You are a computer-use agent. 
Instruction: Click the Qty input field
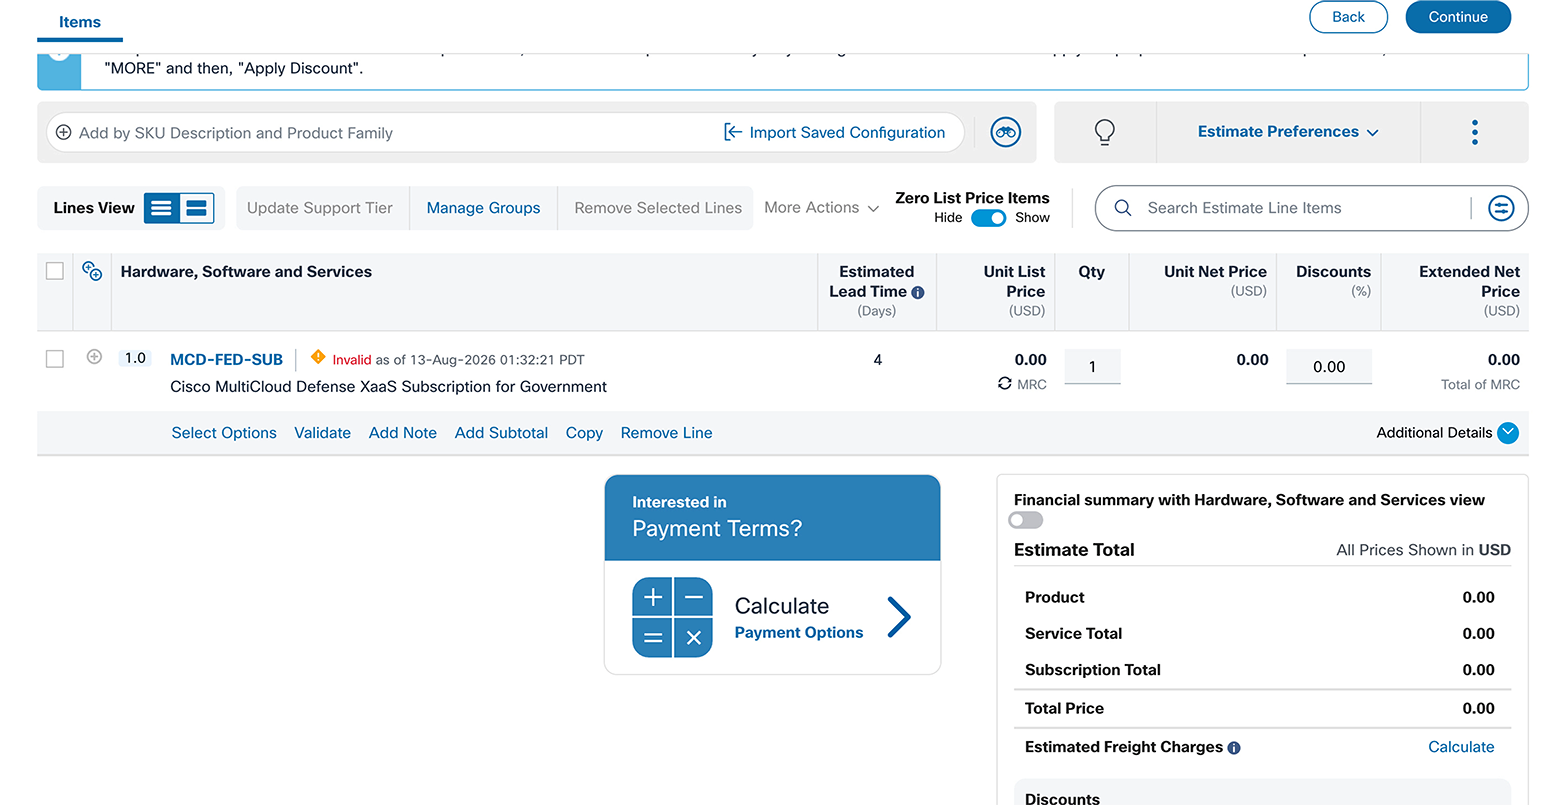(1092, 366)
